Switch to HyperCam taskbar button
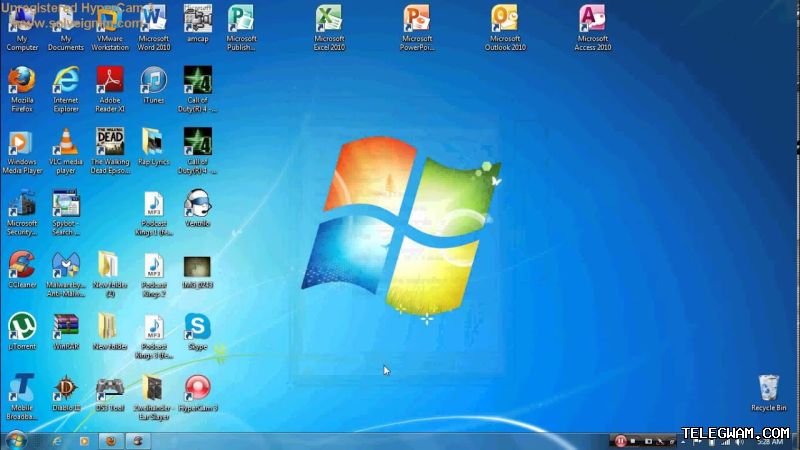The width and height of the screenshot is (800, 450). (x=138, y=441)
